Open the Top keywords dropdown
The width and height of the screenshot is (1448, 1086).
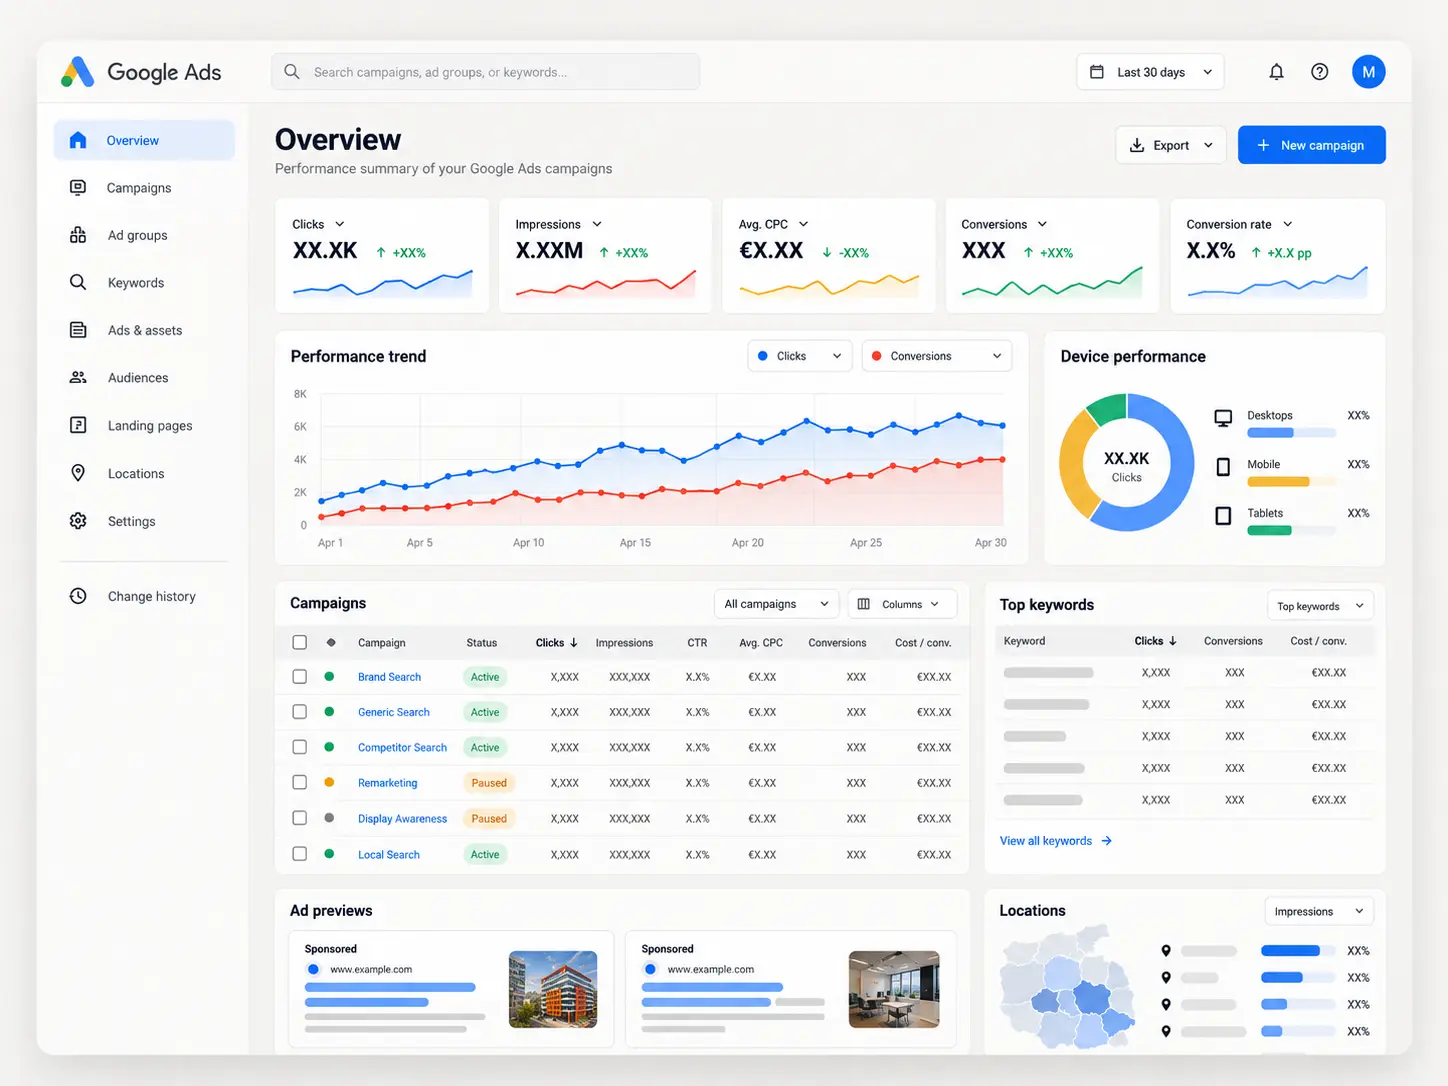(1320, 606)
